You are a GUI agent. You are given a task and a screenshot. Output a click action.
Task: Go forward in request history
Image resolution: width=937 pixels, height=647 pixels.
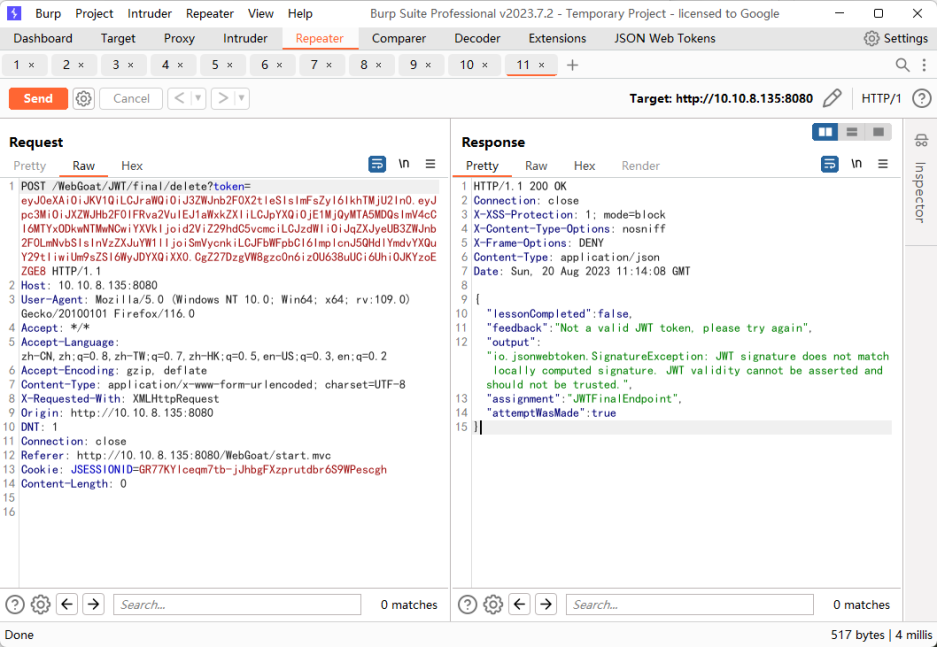(x=223, y=99)
